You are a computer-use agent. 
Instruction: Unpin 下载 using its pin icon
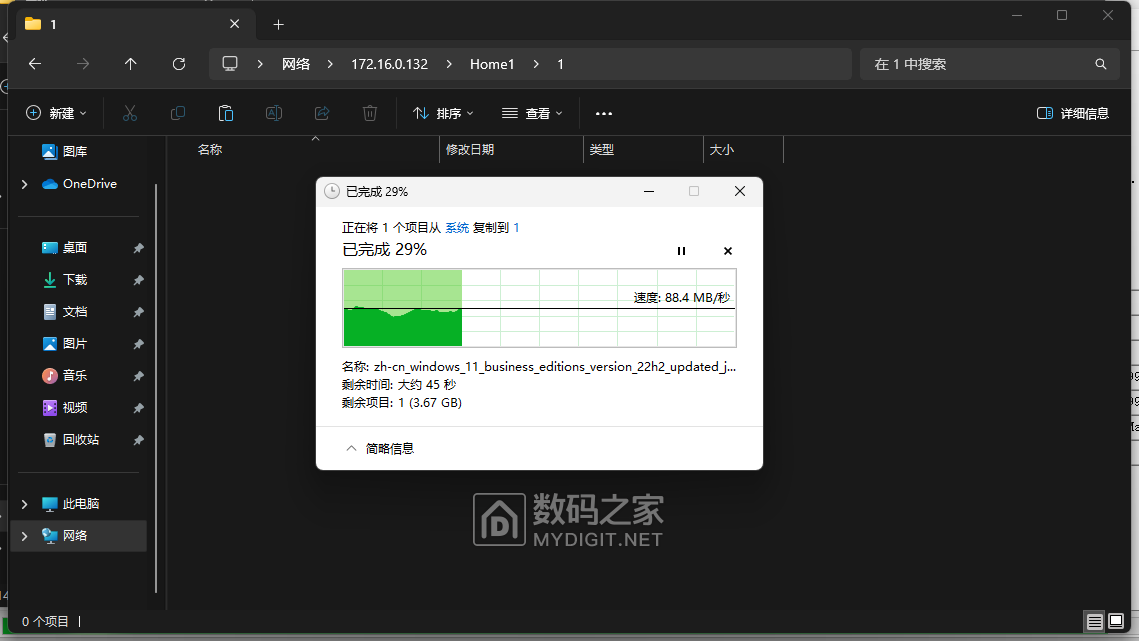138,280
